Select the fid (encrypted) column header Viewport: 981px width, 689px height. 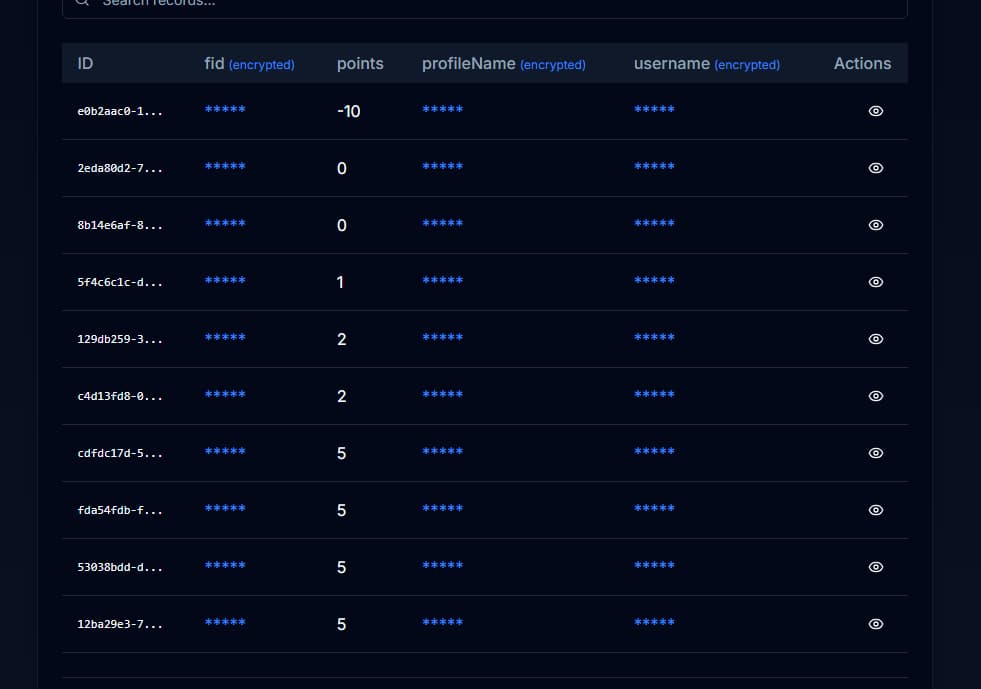point(249,63)
